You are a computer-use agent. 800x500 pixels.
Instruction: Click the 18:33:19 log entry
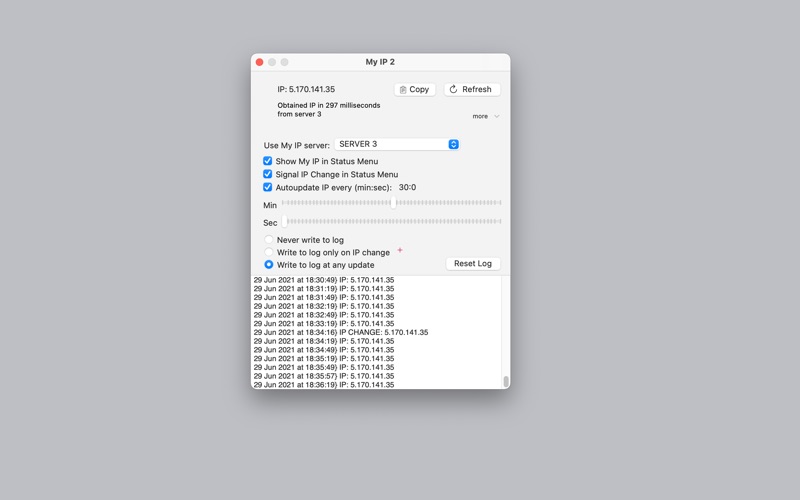coord(324,323)
